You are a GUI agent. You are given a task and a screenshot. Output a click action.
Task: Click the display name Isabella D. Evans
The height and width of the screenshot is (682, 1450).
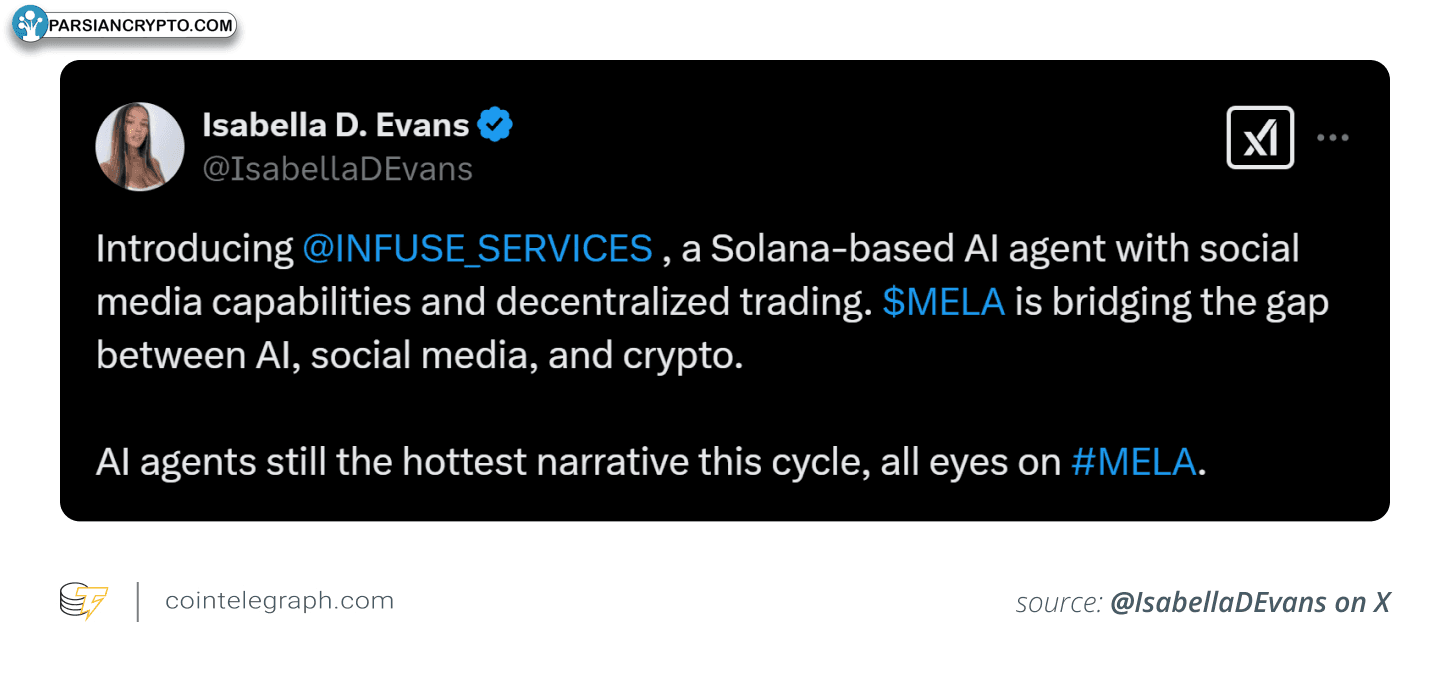(x=336, y=125)
